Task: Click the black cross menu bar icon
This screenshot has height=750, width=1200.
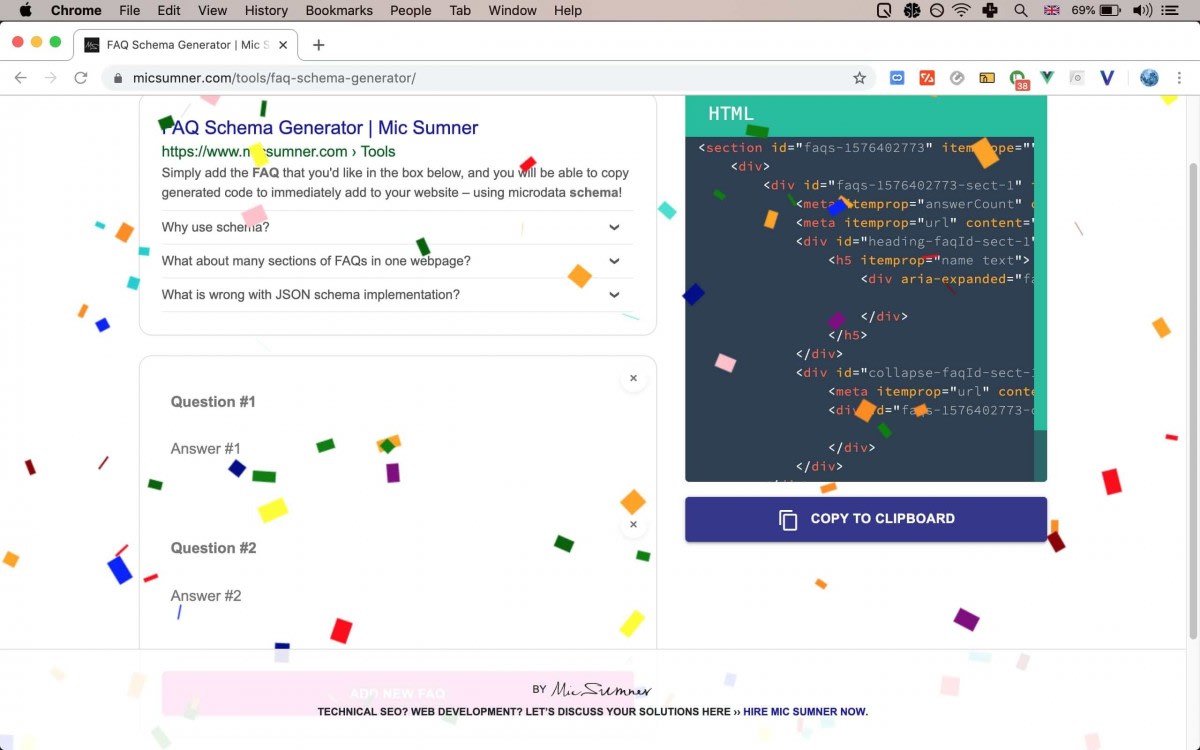Action: click(x=990, y=10)
